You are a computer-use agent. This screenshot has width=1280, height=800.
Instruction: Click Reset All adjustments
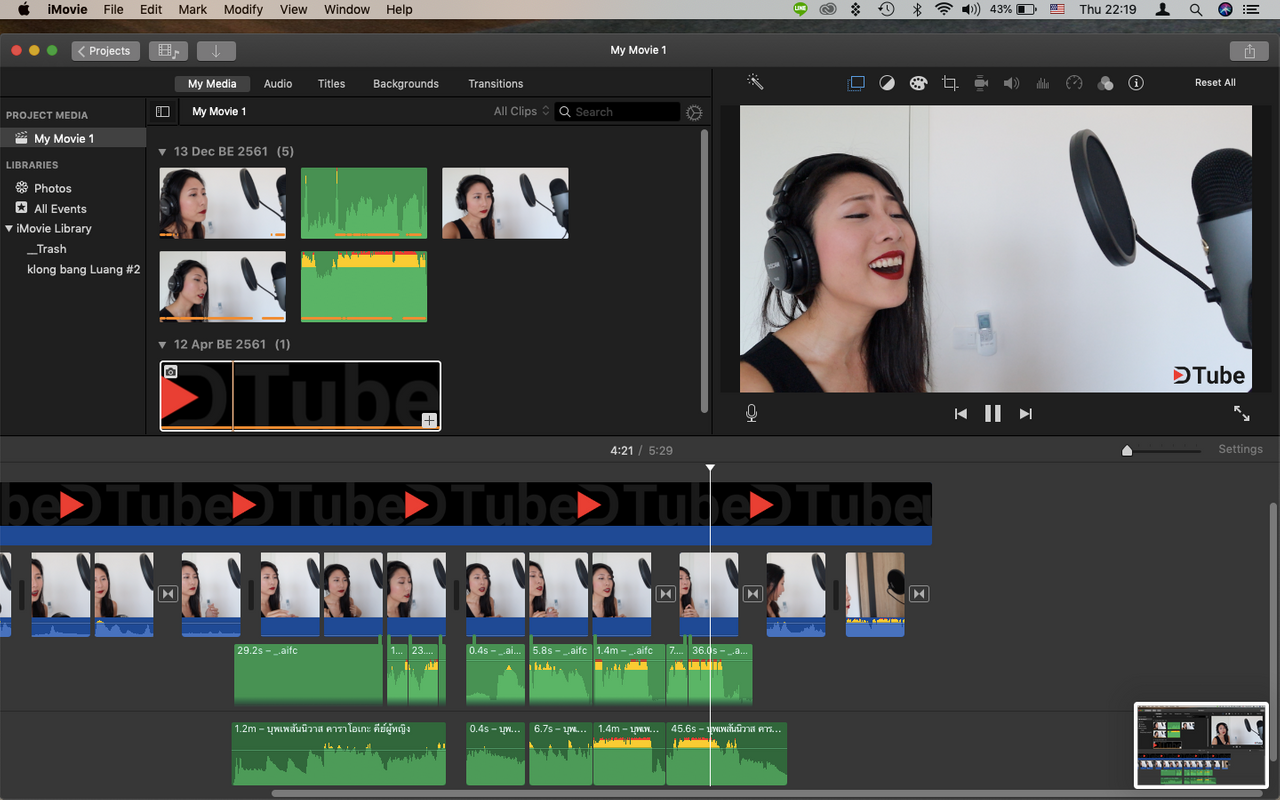(x=1215, y=83)
